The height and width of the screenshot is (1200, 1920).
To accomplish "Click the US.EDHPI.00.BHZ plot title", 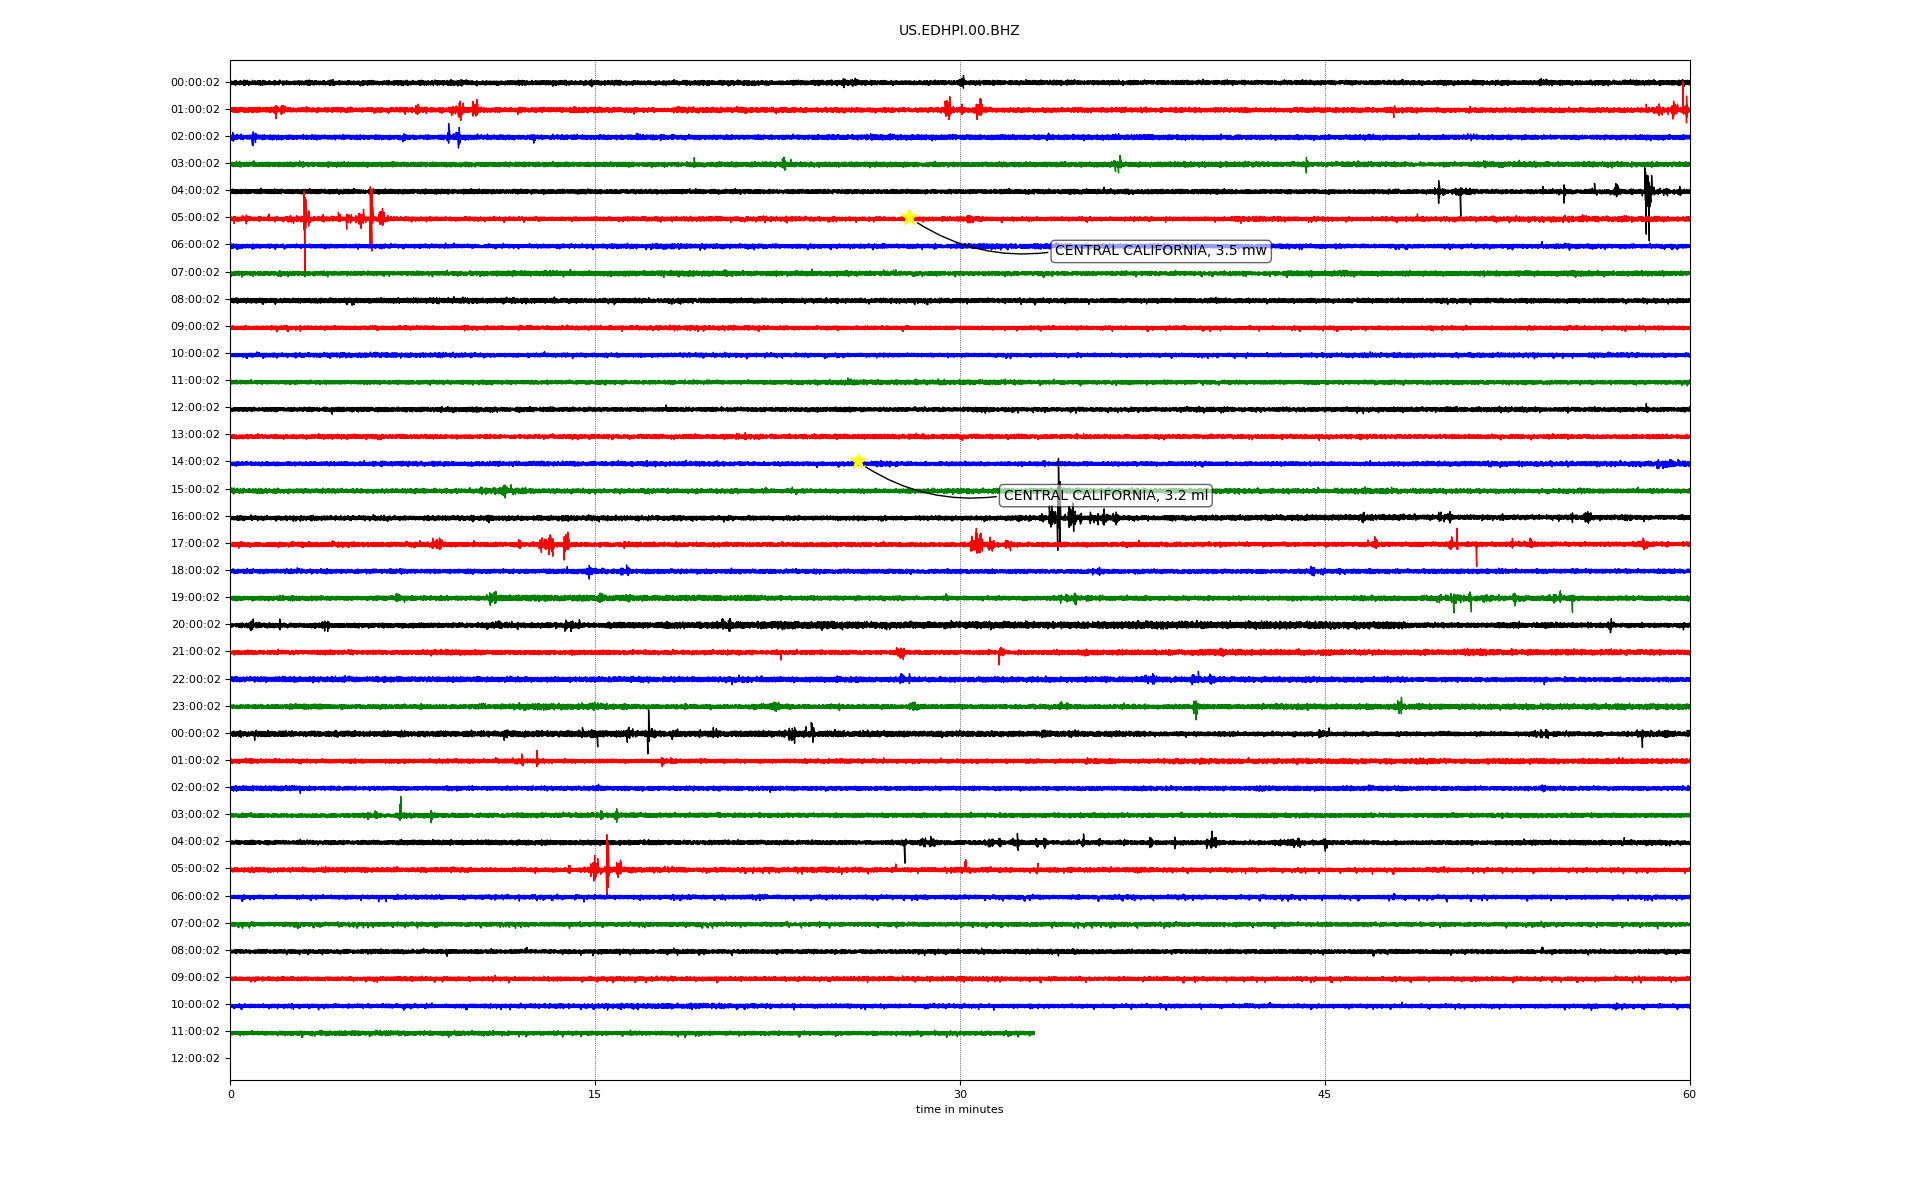I will pyautogui.click(x=958, y=31).
